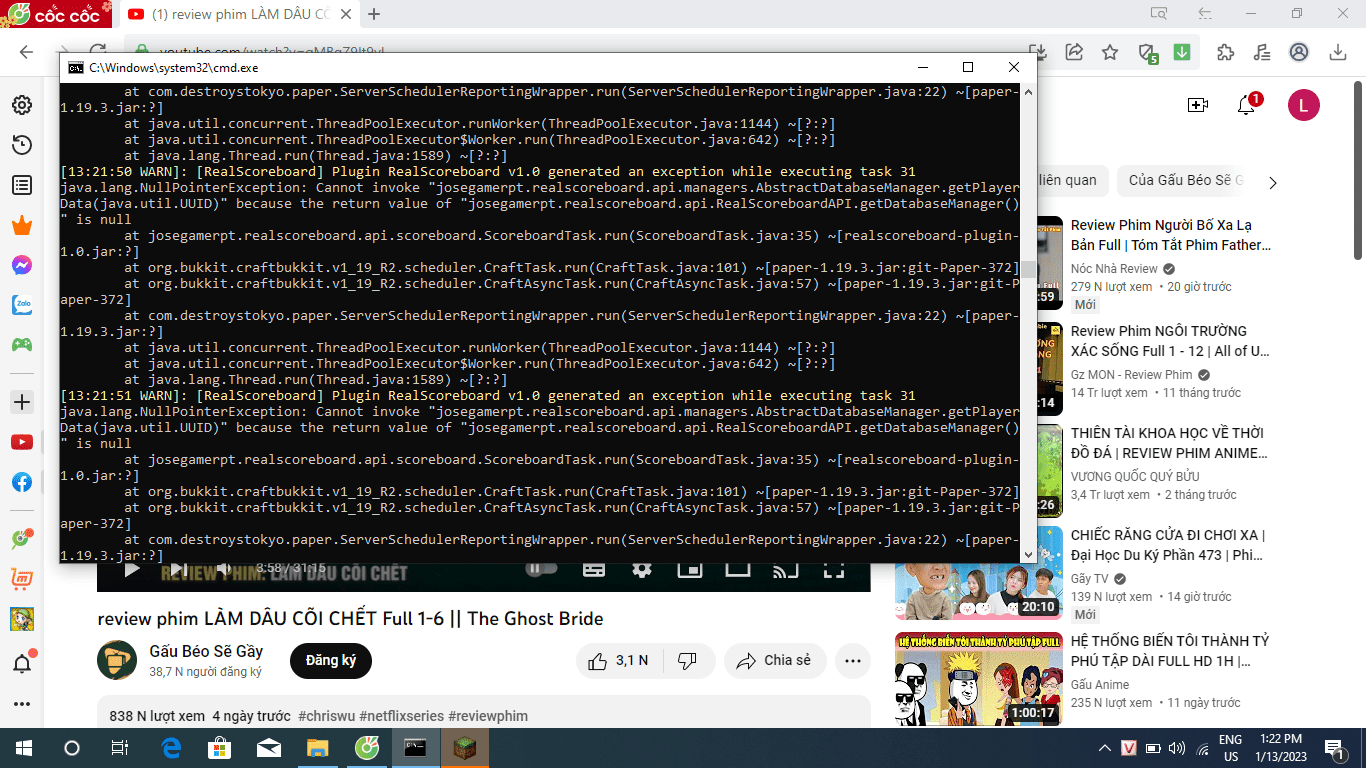
Task: Expand related chips with the right chevron
Action: (1273, 182)
